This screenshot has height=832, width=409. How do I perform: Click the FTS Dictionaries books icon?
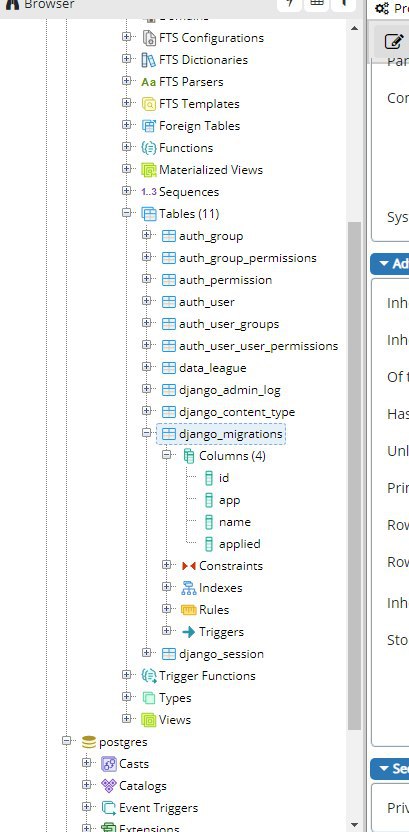coord(149,60)
